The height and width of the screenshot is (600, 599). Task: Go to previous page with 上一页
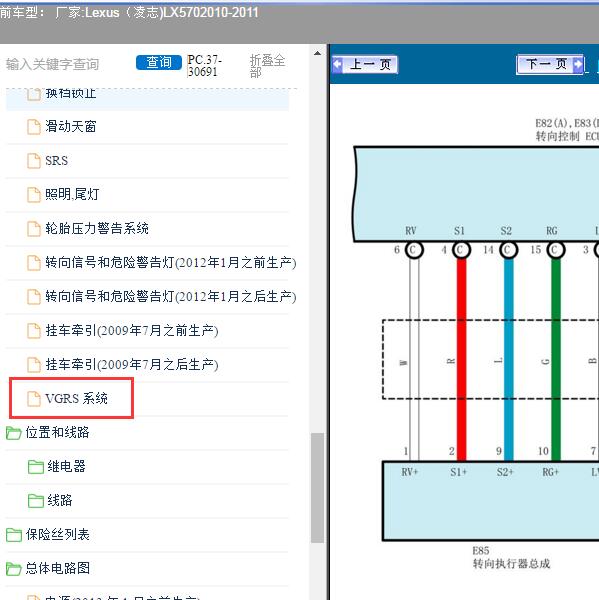click(x=365, y=64)
